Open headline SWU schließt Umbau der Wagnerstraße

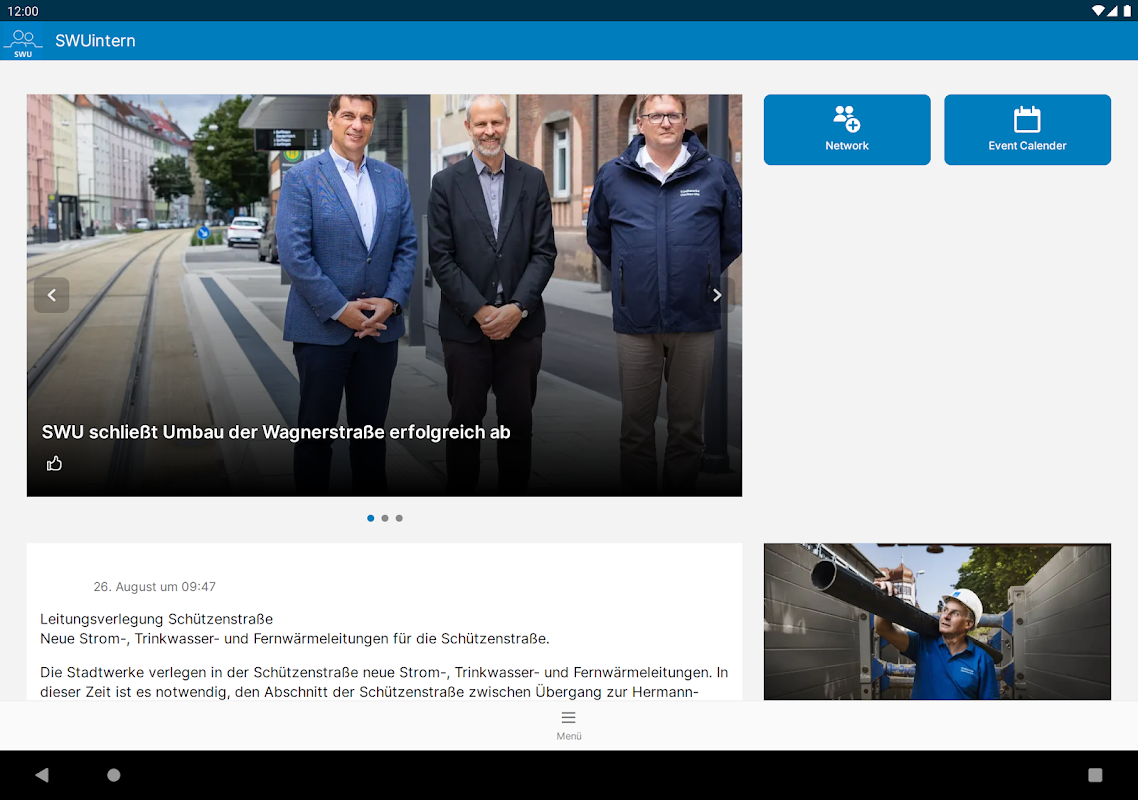click(x=276, y=432)
